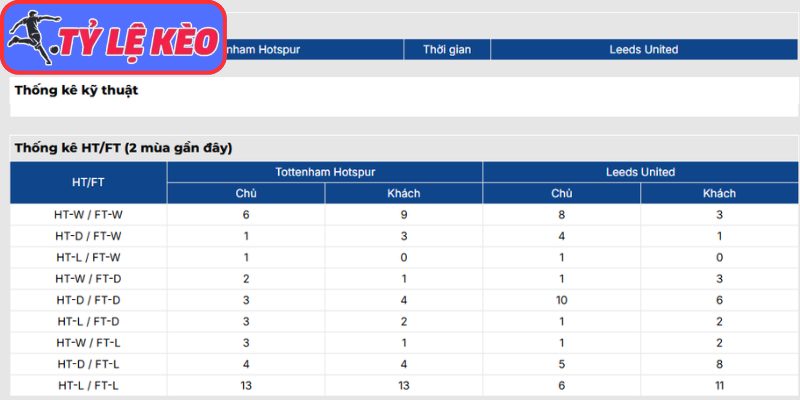Screen dimensions: 800x400
Task: Select the Khách subheader under Tottenham Hotspur
Action: click(x=404, y=193)
